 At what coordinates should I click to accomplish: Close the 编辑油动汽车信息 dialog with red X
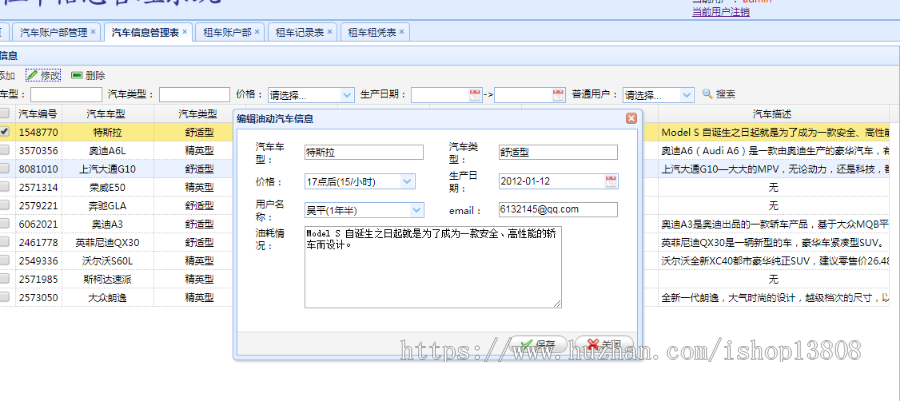coord(631,119)
